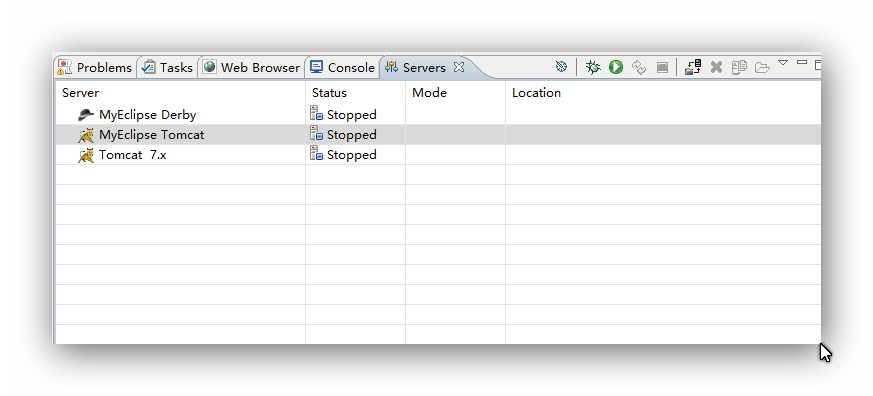Click the blue globe icon left of the debug bug
Viewport: 873px width, 396px height.
[561, 67]
